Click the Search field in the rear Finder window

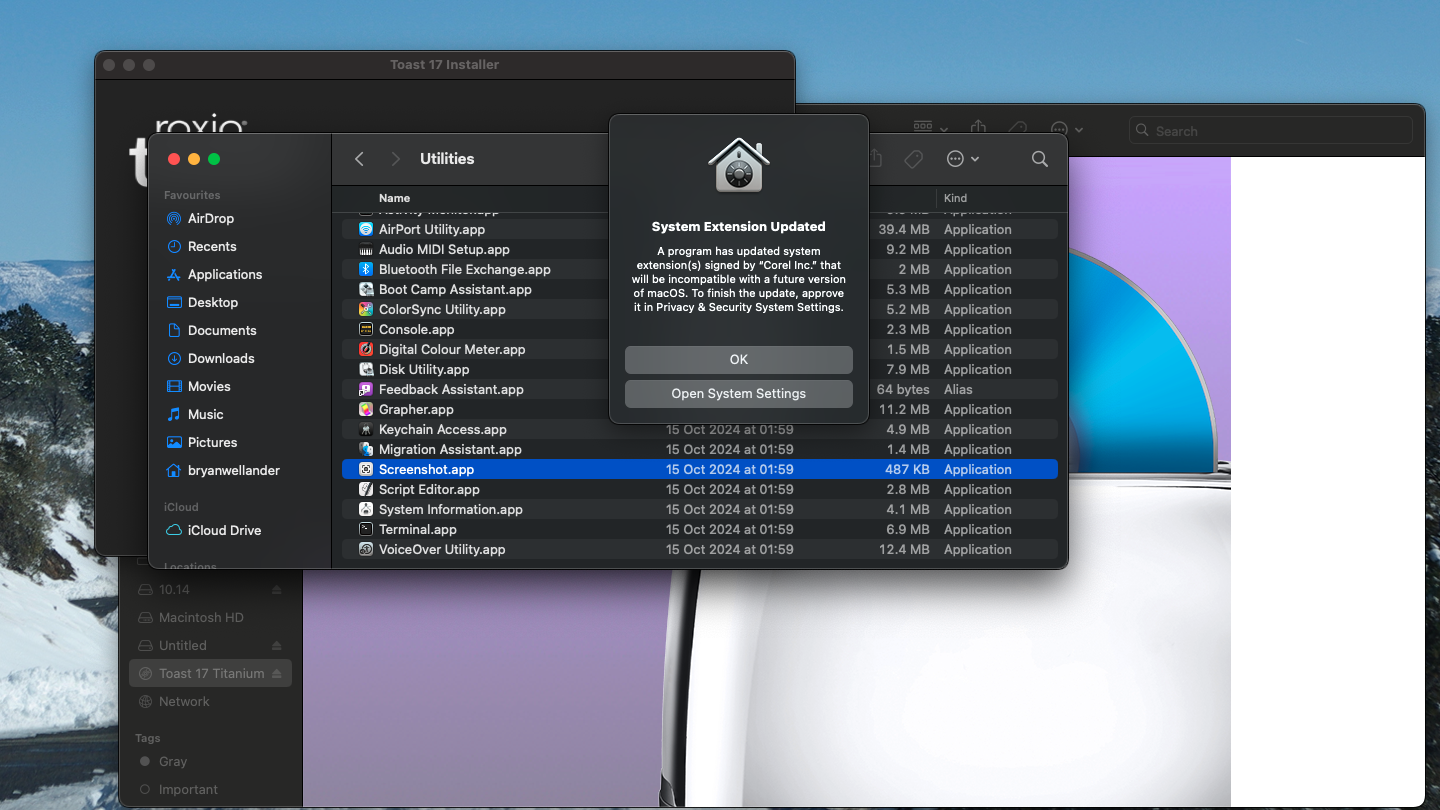1270,130
